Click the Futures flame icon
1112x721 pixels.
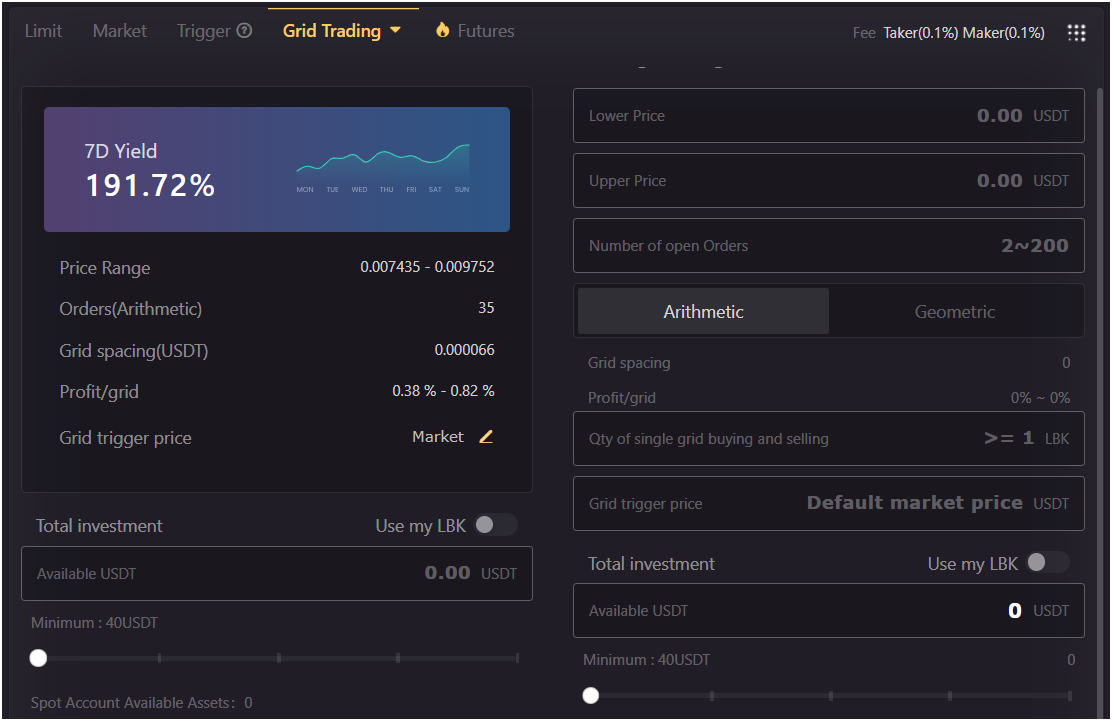[441, 31]
